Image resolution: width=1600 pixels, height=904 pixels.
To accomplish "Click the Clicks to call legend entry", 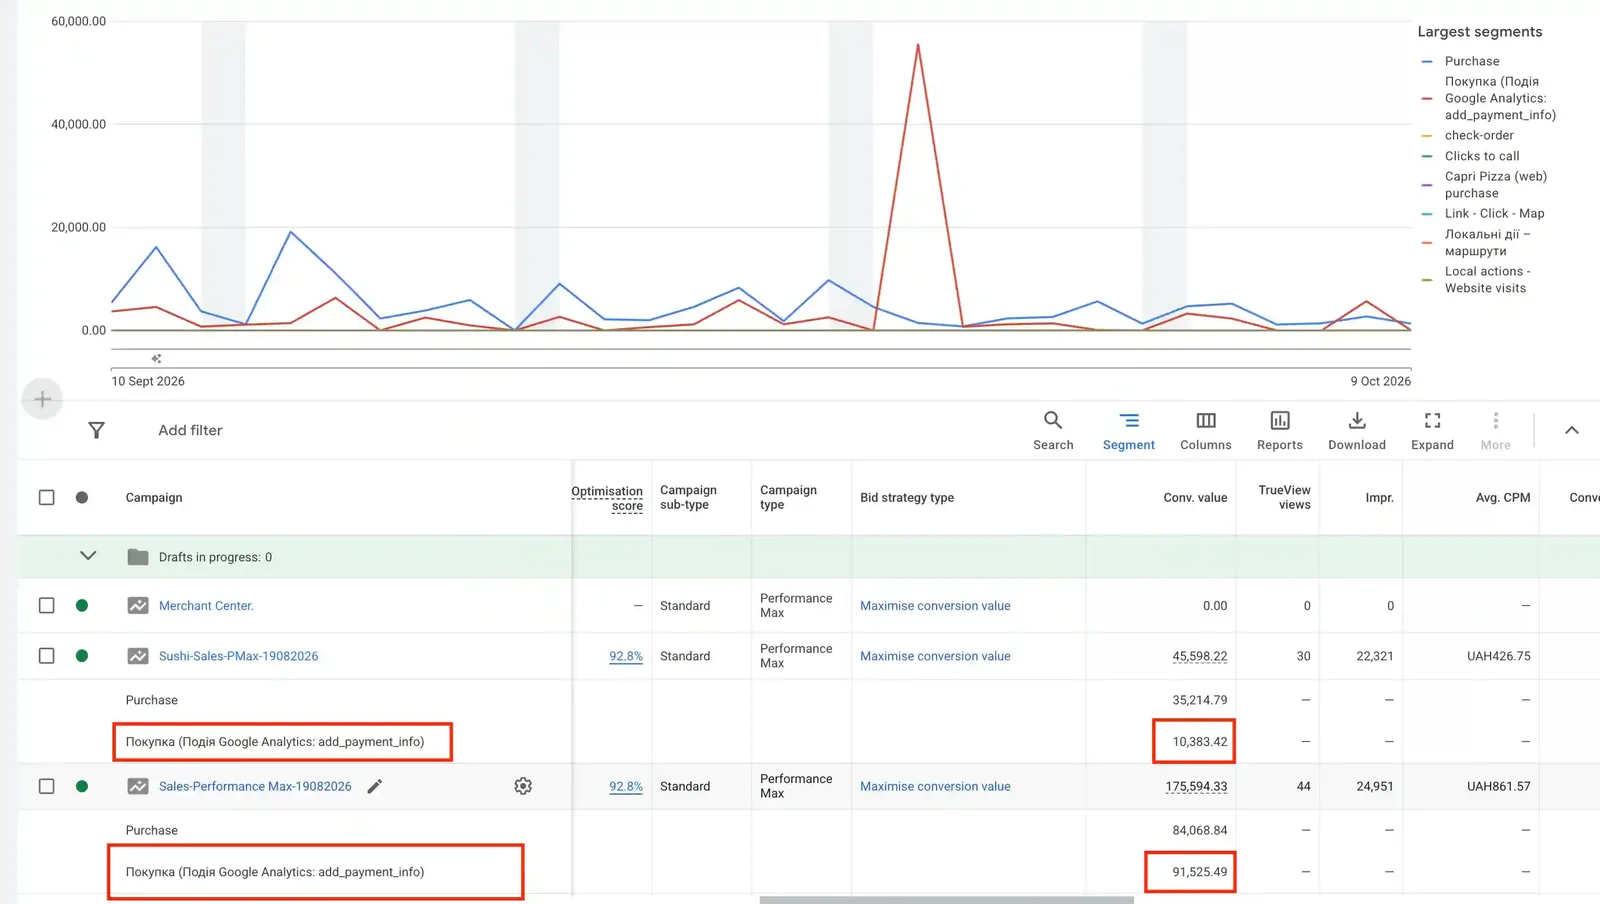I will pyautogui.click(x=1481, y=156).
